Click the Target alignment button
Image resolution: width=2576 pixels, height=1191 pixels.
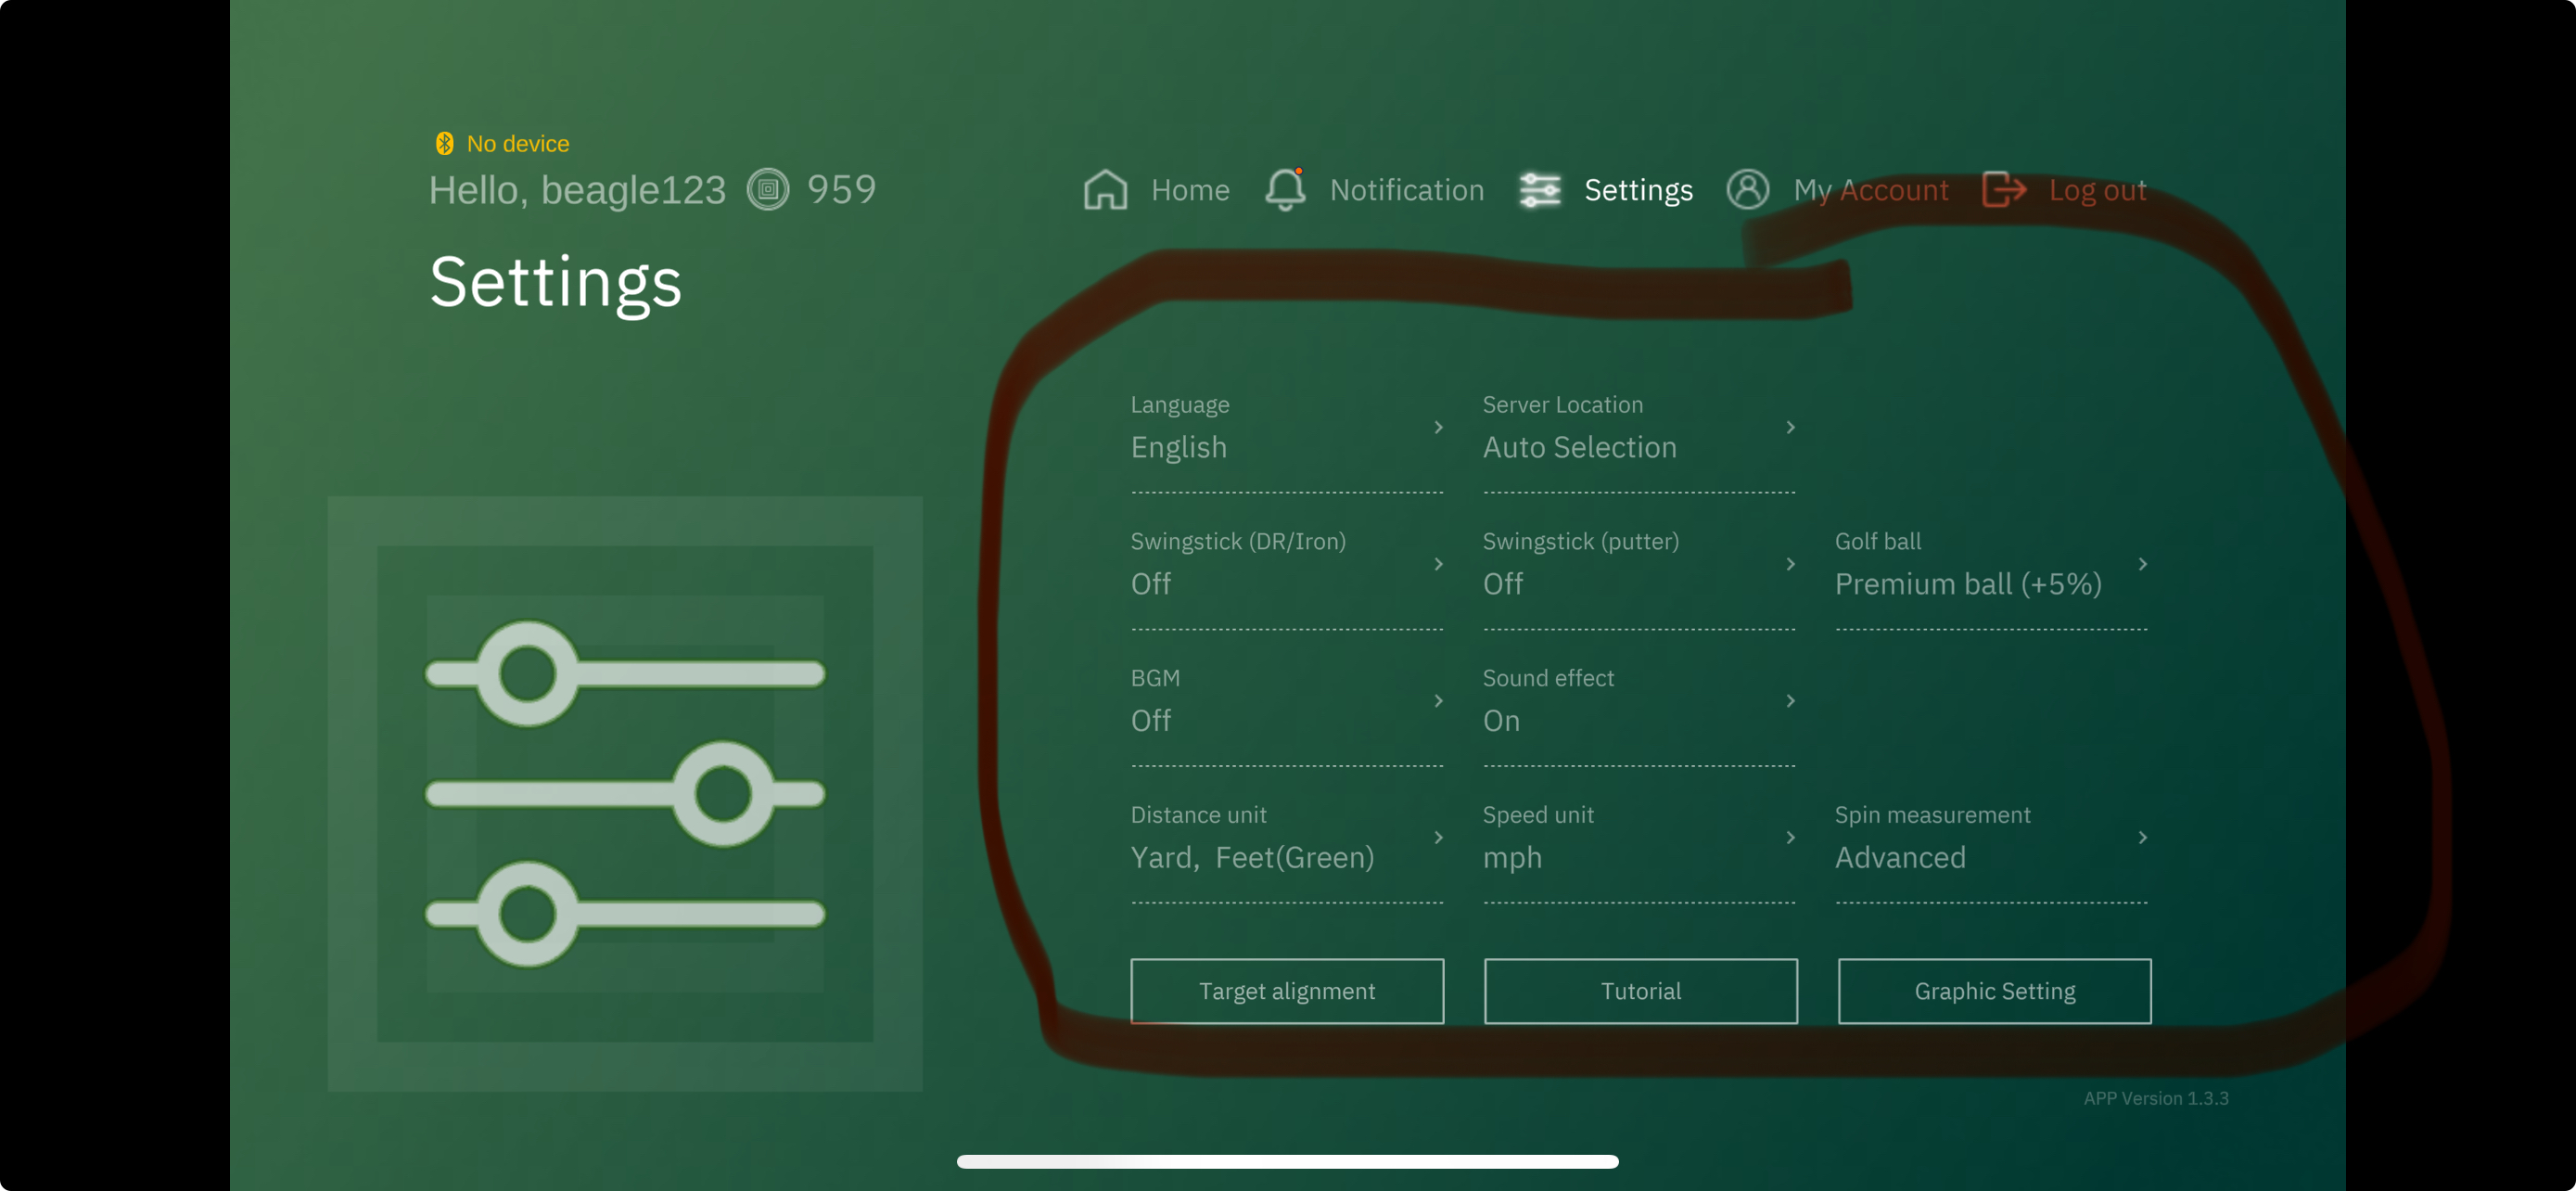point(1287,991)
